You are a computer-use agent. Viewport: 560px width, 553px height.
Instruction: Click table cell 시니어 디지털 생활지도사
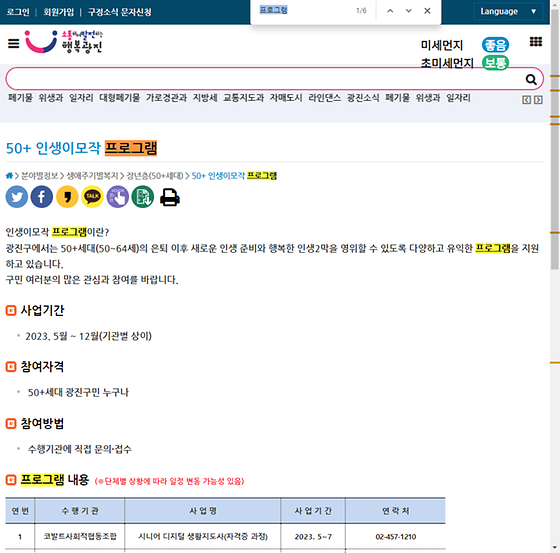tap(203, 536)
